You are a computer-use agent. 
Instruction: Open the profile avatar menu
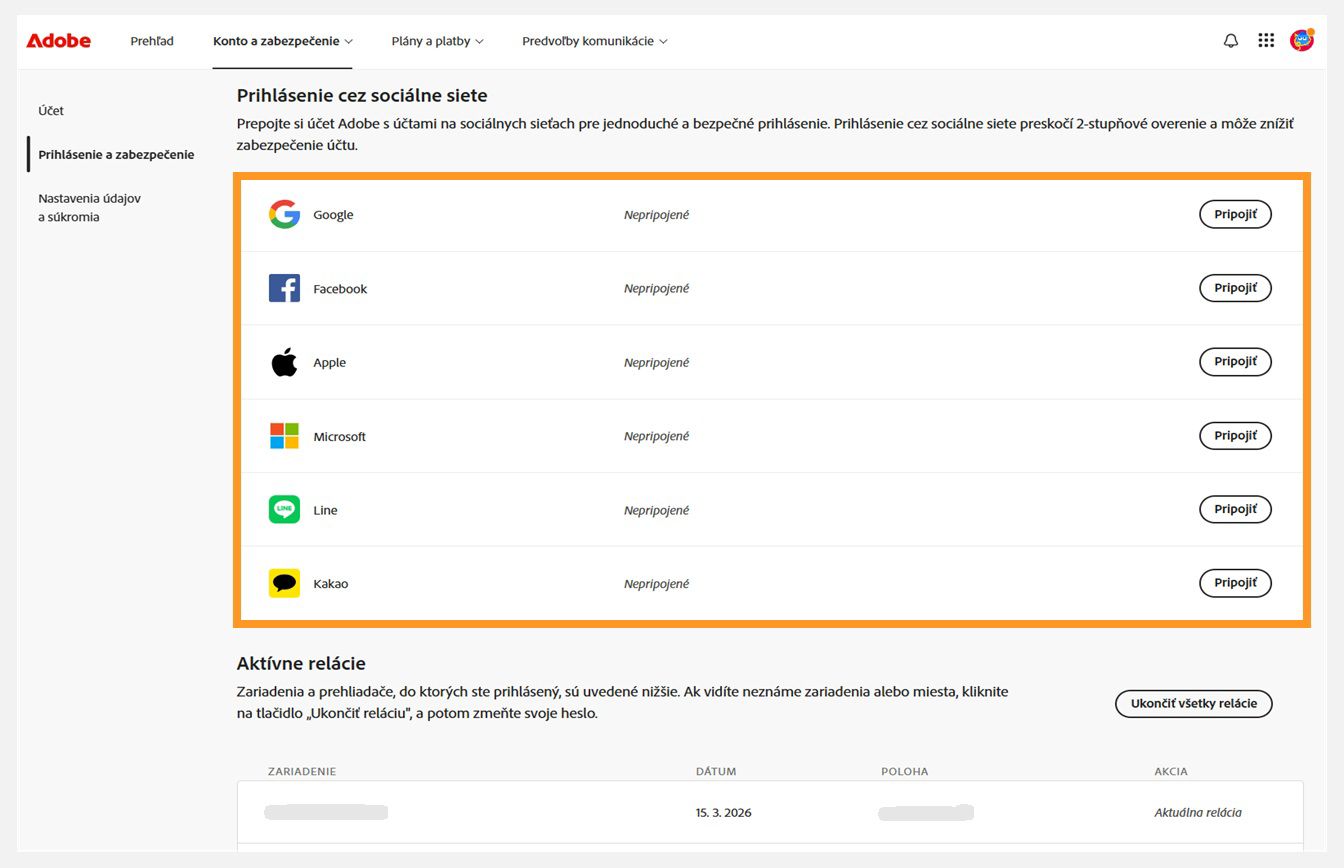[1302, 40]
